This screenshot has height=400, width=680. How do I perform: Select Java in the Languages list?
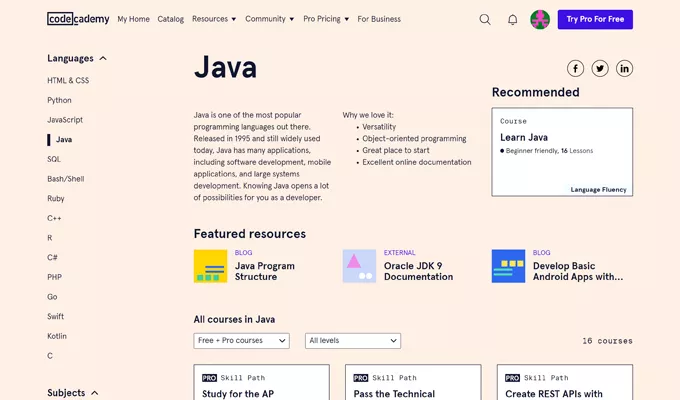click(x=64, y=140)
